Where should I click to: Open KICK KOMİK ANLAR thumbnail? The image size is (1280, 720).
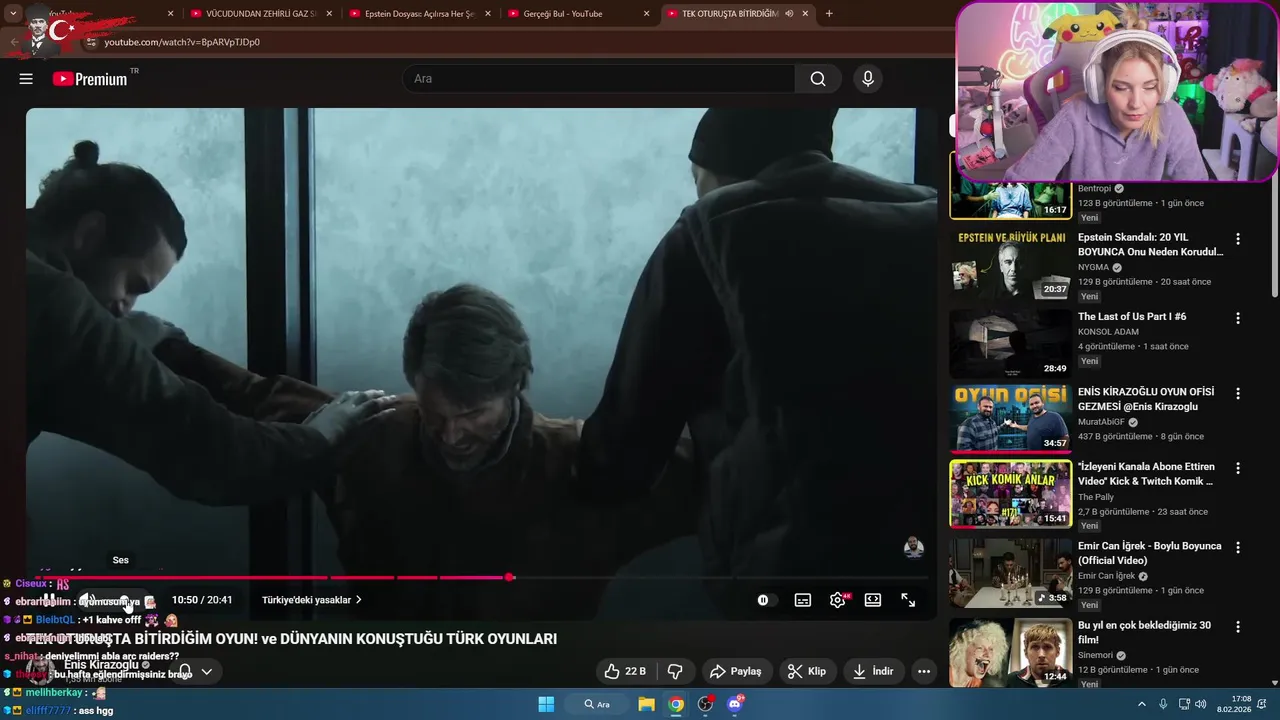click(1010, 494)
